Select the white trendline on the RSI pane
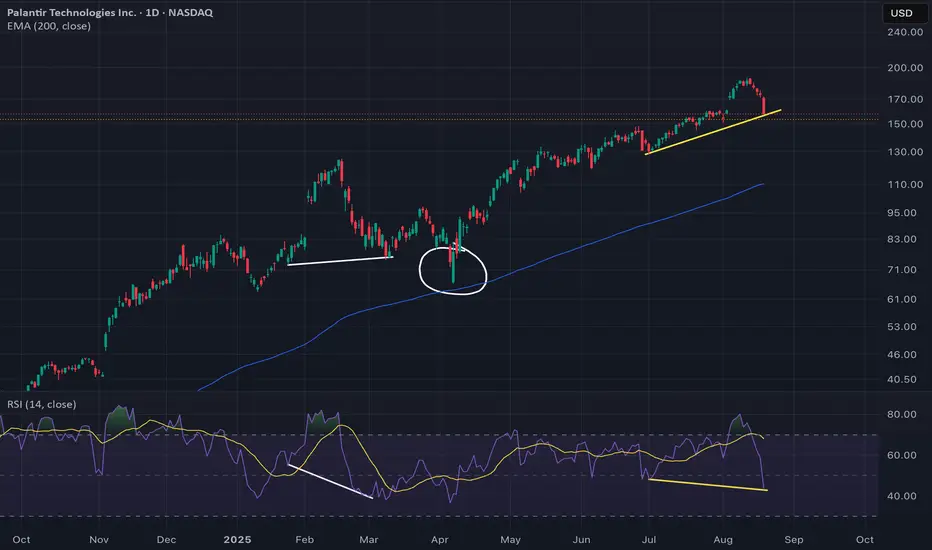Screen dimensions: 932x550 330,481
